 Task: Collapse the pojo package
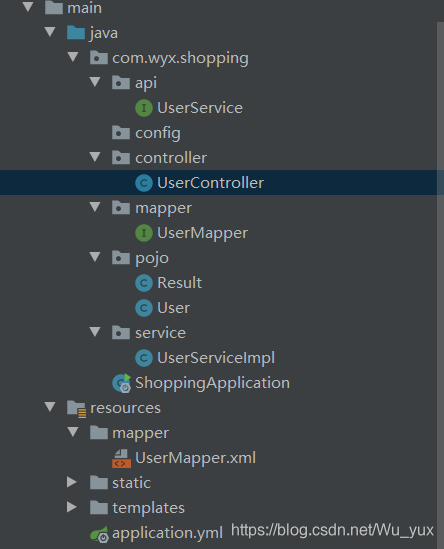tap(95, 257)
